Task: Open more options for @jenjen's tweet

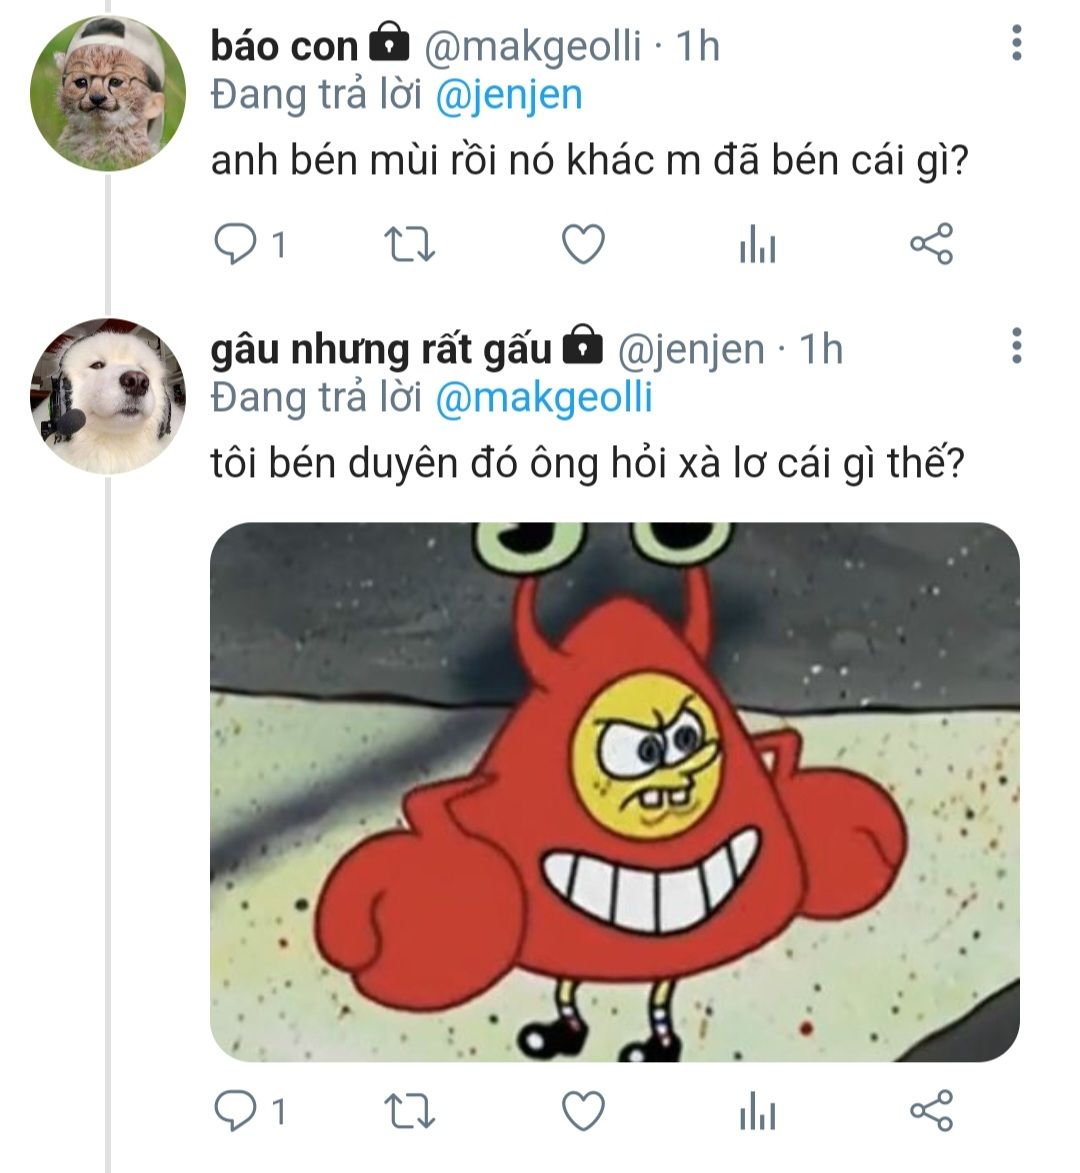Action: click(1016, 345)
